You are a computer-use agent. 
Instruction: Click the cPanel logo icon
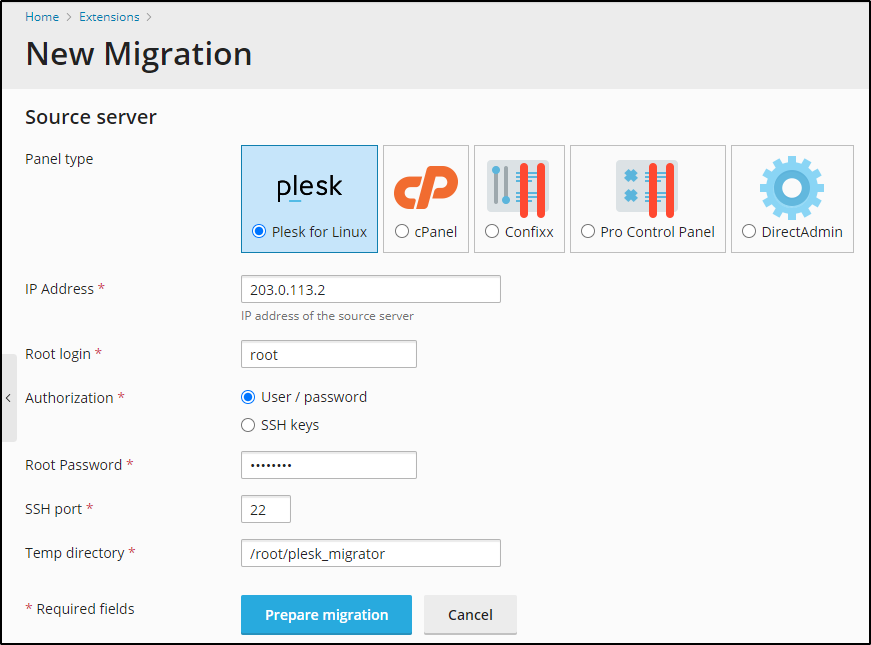click(x=425, y=187)
